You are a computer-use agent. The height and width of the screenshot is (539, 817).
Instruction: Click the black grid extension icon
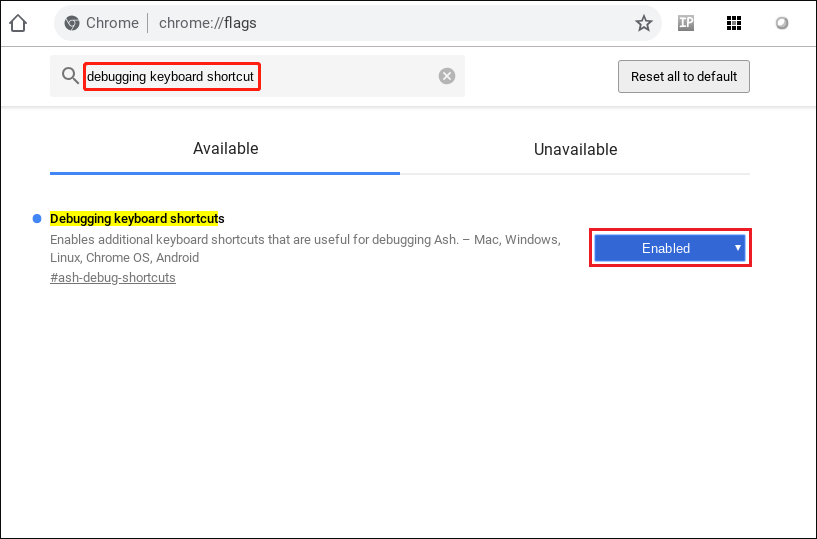[734, 23]
